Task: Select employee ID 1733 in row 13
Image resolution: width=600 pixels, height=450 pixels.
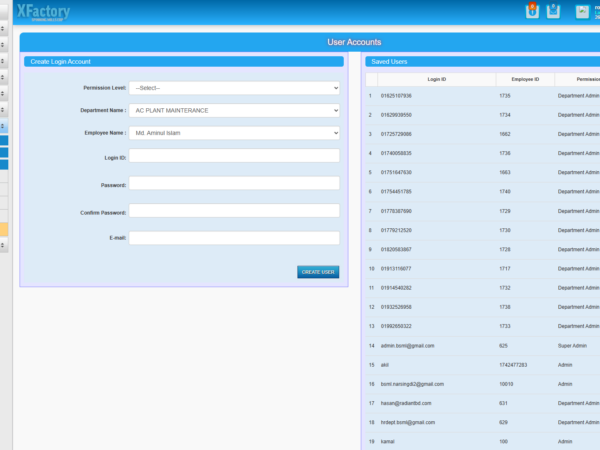Action: click(x=505, y=326)
